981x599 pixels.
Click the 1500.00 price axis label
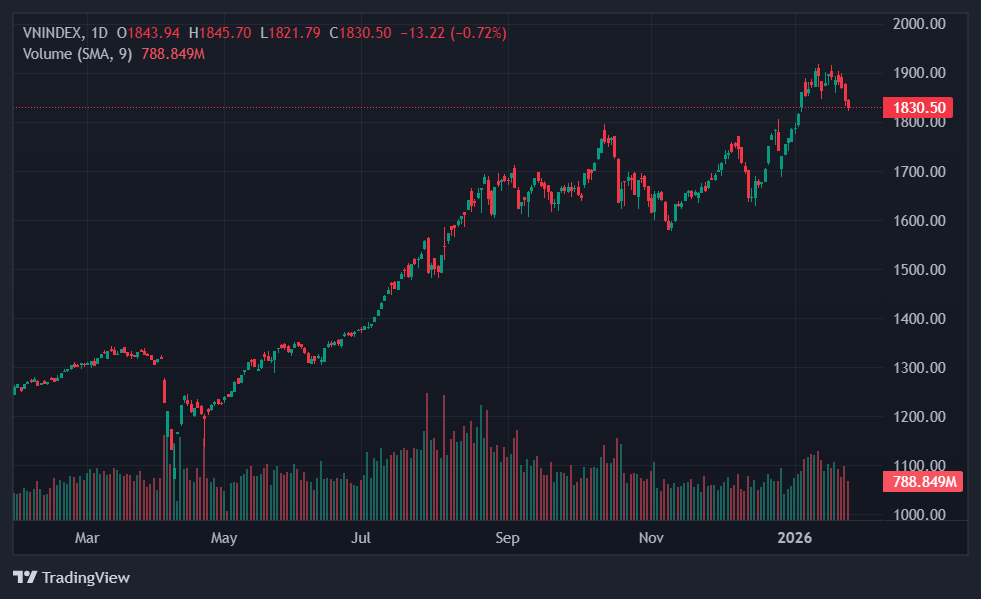pyautogui.click(x=918, y=270)
